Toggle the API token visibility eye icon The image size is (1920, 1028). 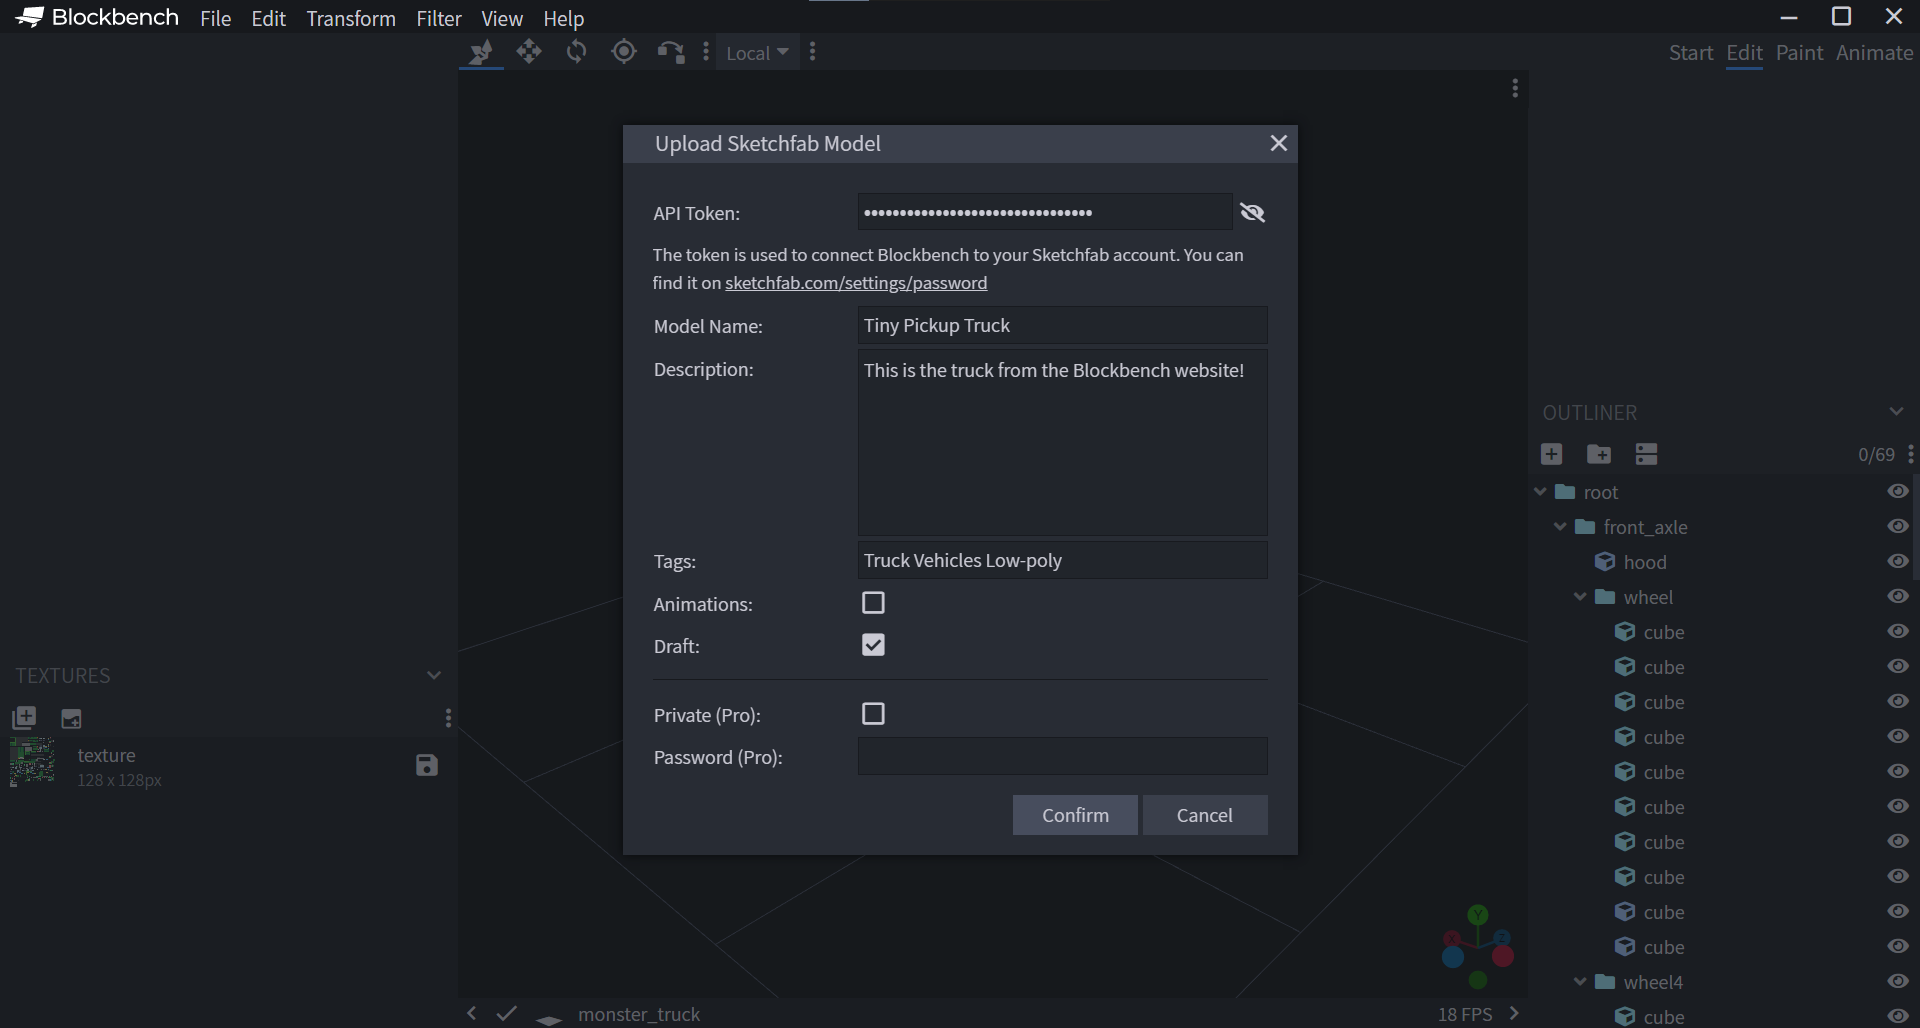click(x=1252, y=212)
